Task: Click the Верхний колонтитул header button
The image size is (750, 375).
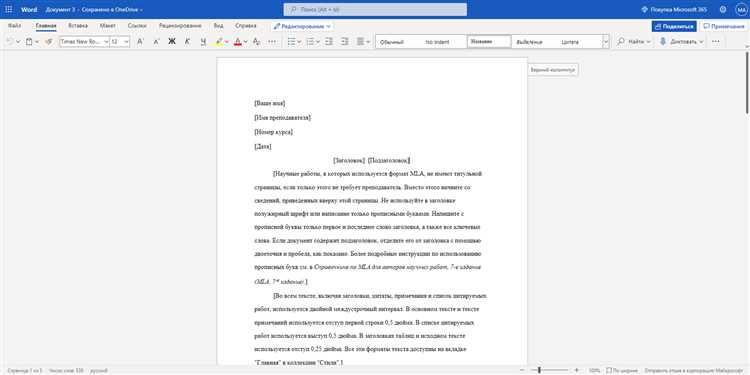Action: [x=553, y=70]
